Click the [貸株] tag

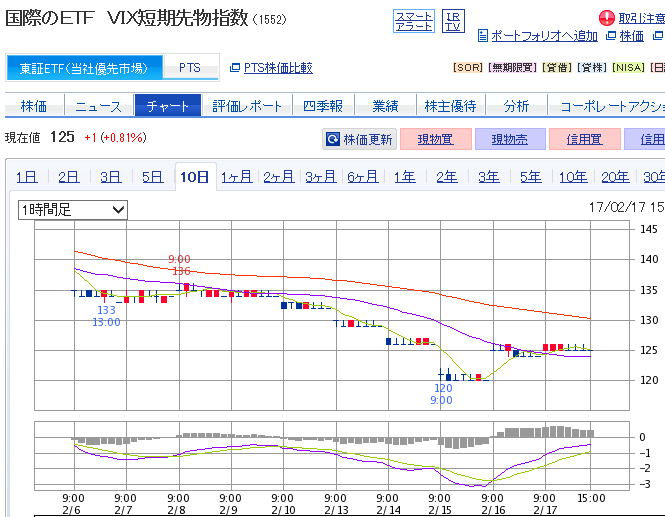click(592, 67)
